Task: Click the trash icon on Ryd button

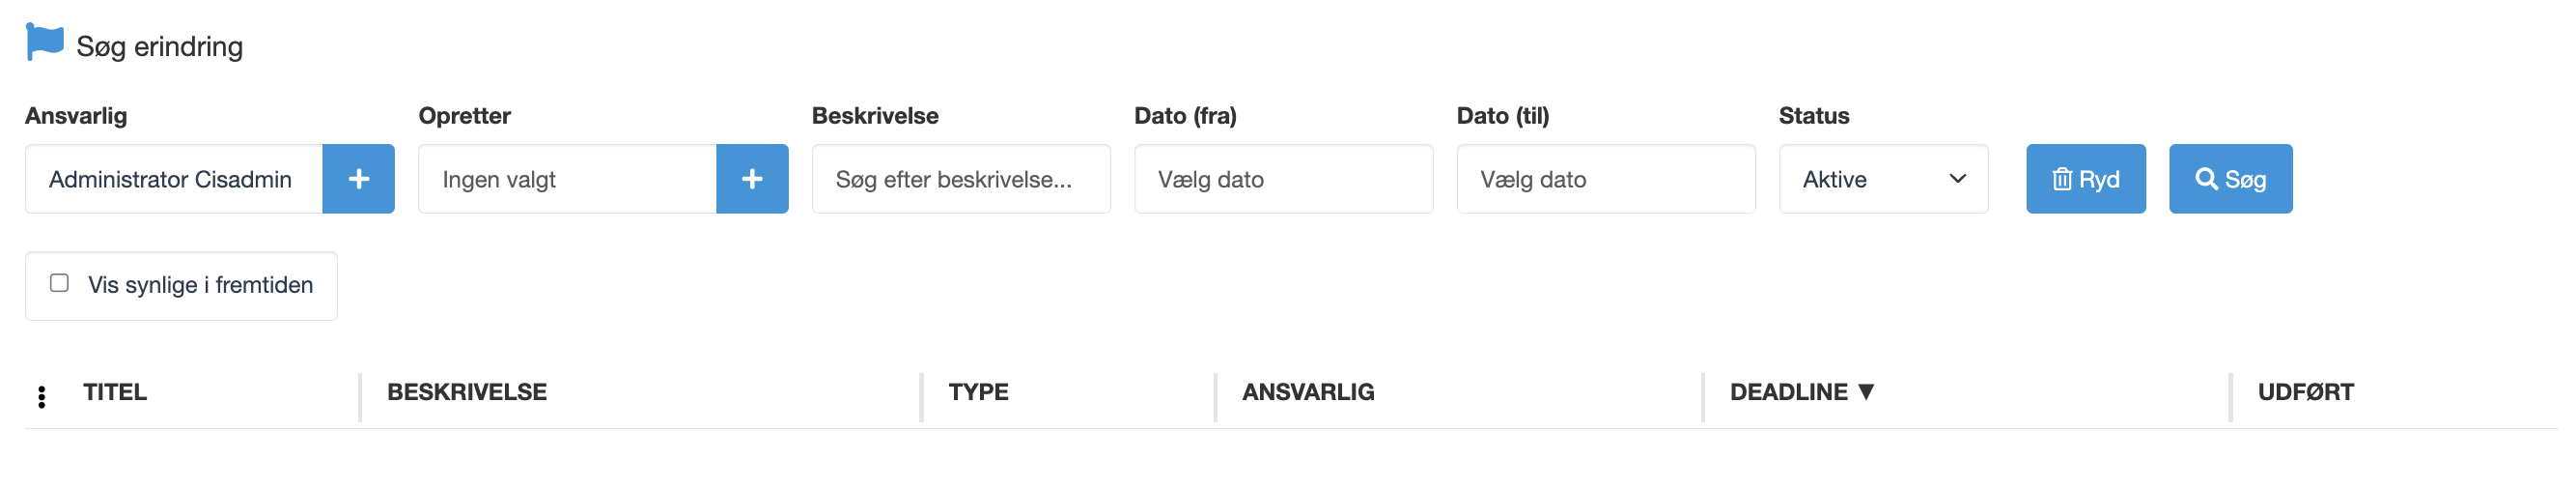Action: [x=2061, y=179]
